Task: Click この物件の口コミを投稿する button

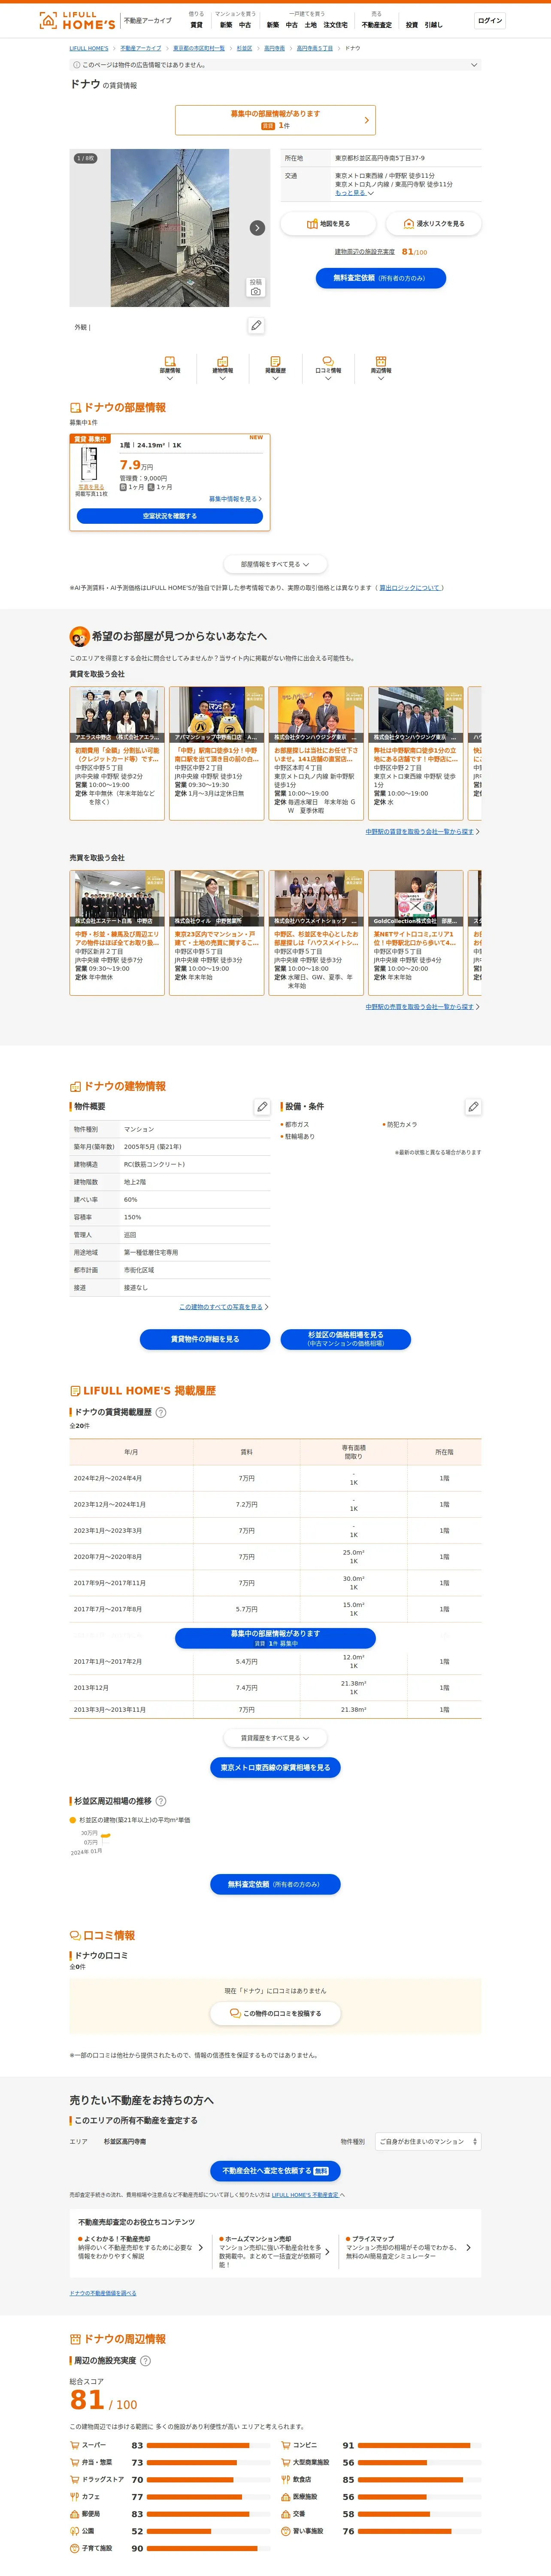Action: [x=275, y=2013]
